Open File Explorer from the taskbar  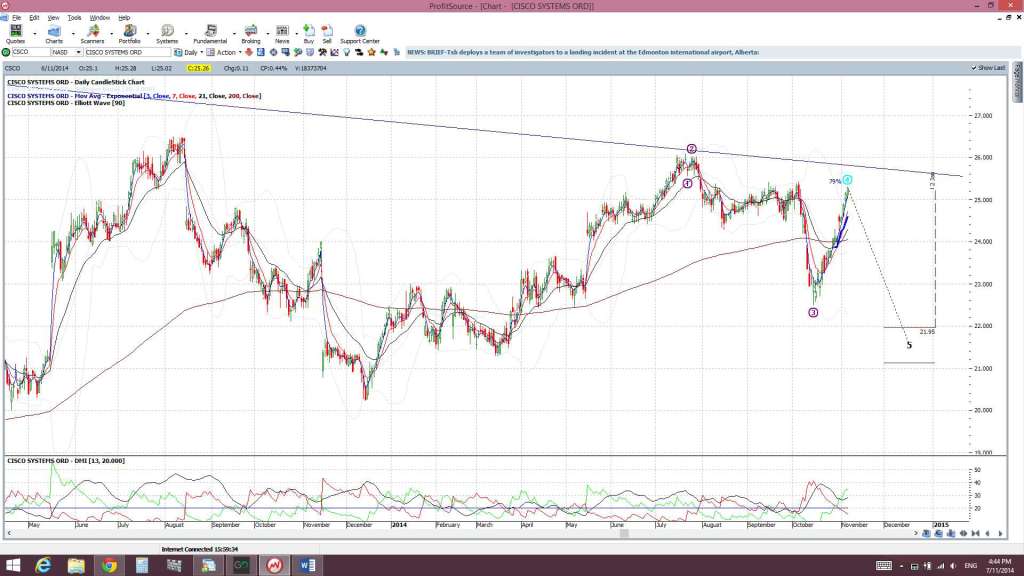(x=76, y=566)
